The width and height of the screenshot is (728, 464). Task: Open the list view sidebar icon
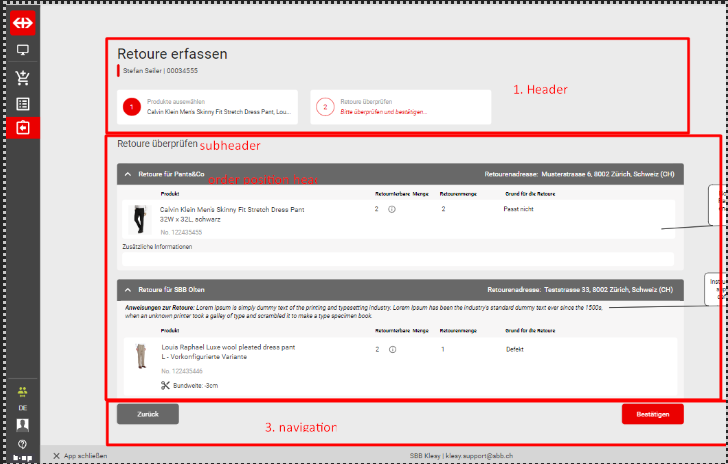click(x=22, y=103)
